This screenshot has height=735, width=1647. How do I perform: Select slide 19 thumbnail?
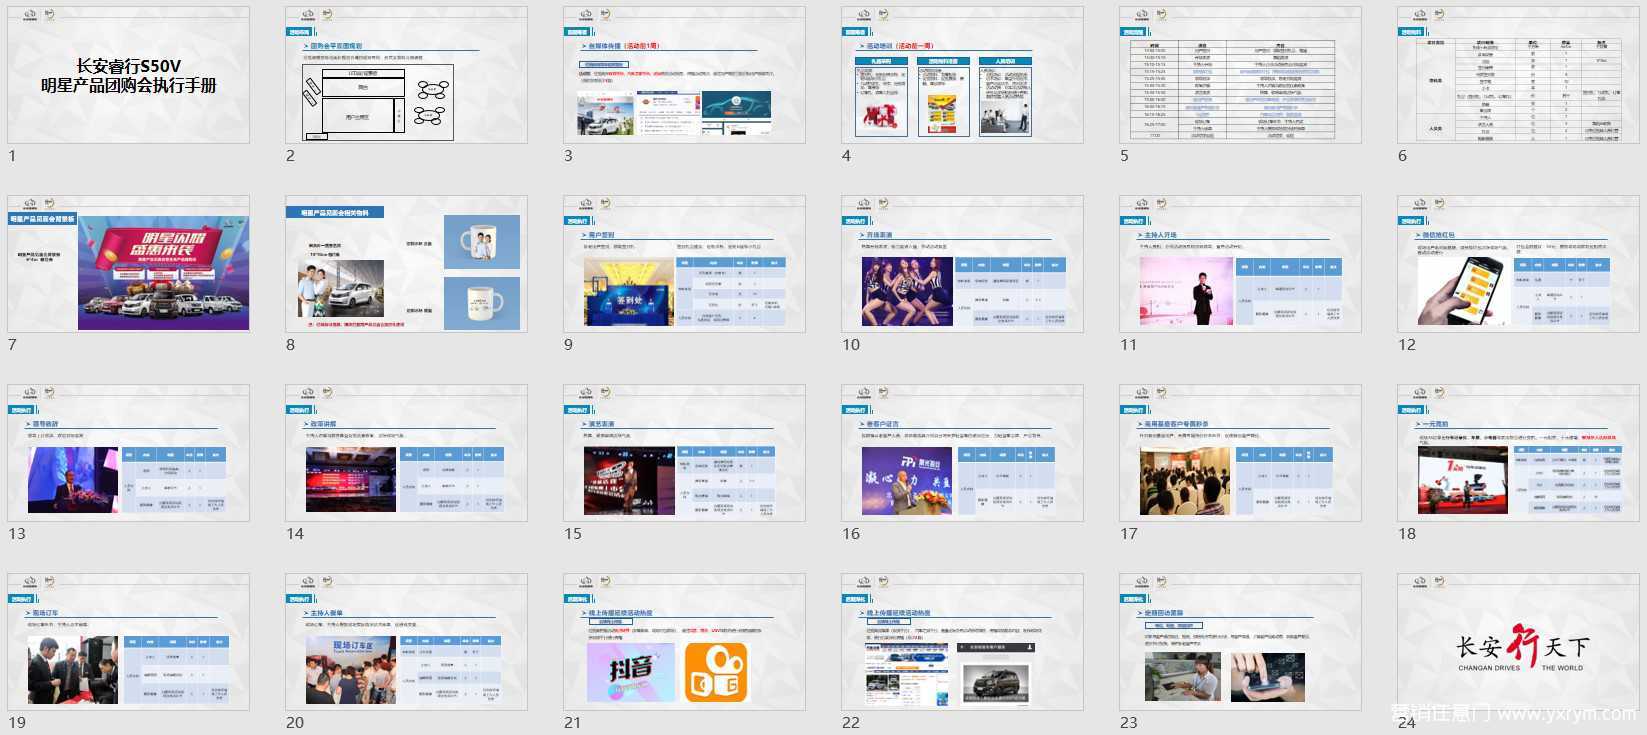[128, 642]
